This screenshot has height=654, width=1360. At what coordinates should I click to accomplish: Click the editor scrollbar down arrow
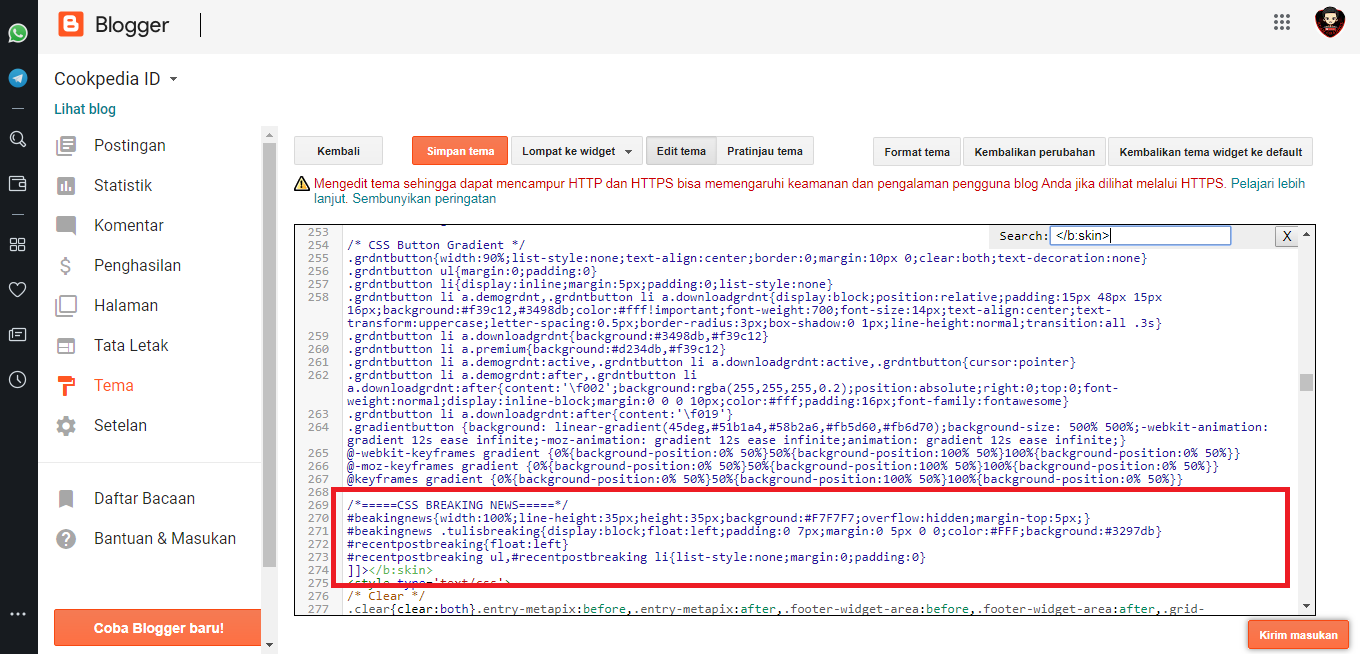1306,606
